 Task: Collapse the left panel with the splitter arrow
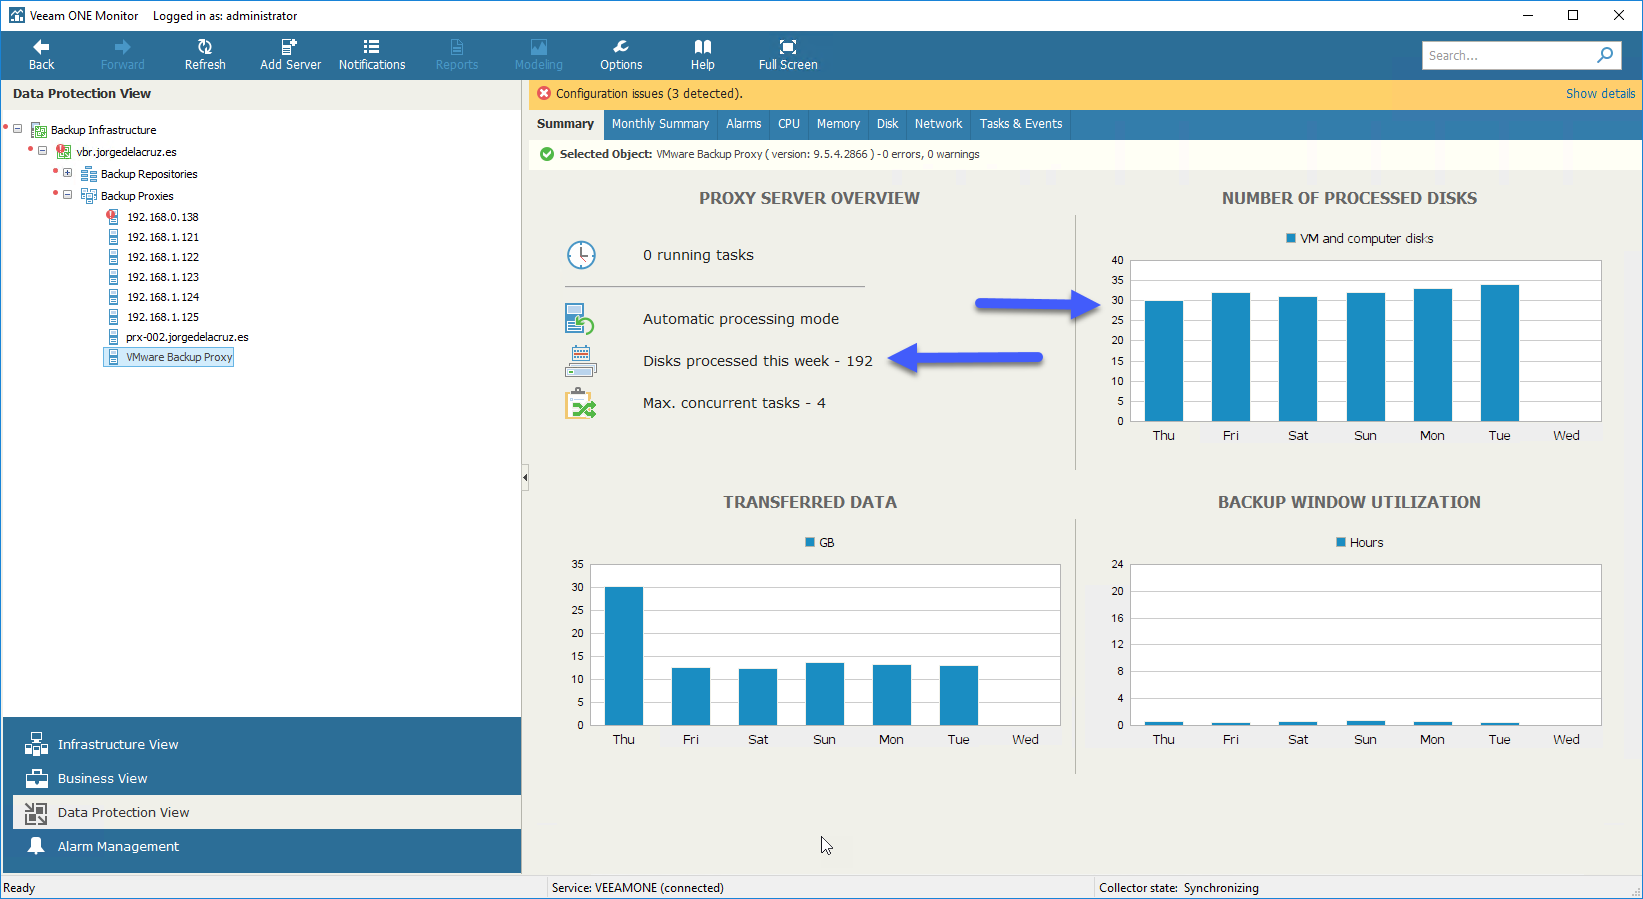(x=525, y=478)
